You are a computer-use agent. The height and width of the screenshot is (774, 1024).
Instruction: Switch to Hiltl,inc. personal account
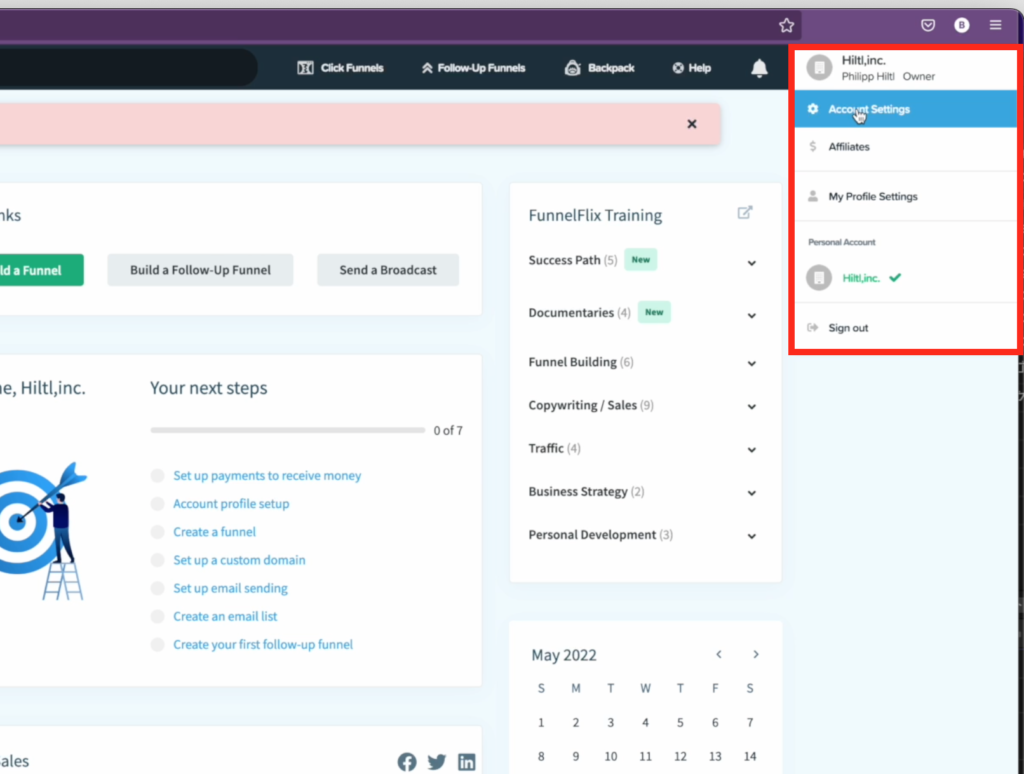pos(861,278)
